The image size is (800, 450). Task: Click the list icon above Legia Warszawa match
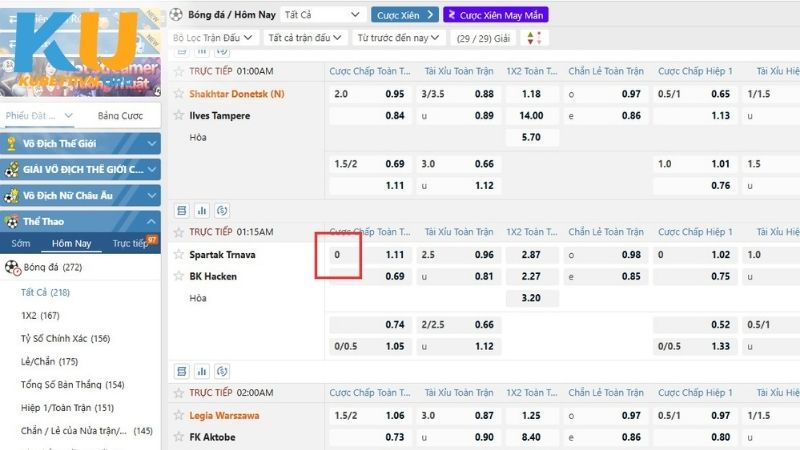click(x=182, y=372)
